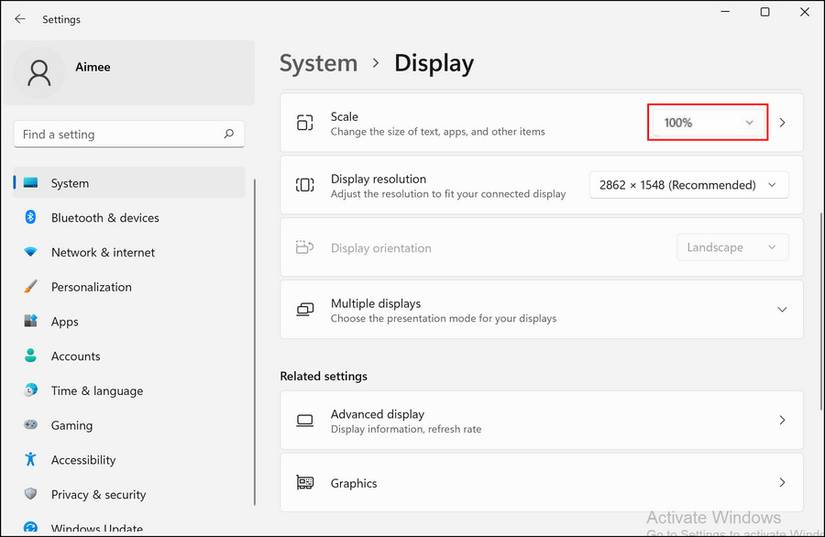Click the Aimee user avatar icon
Screen dimensions: 825x537
coord(39,73)
